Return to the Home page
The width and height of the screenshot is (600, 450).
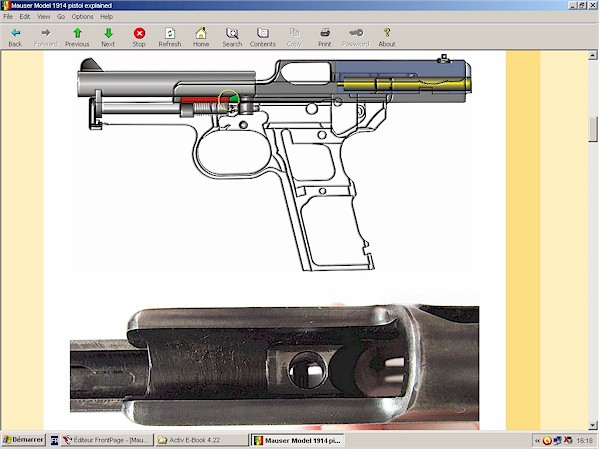[201, 38]
